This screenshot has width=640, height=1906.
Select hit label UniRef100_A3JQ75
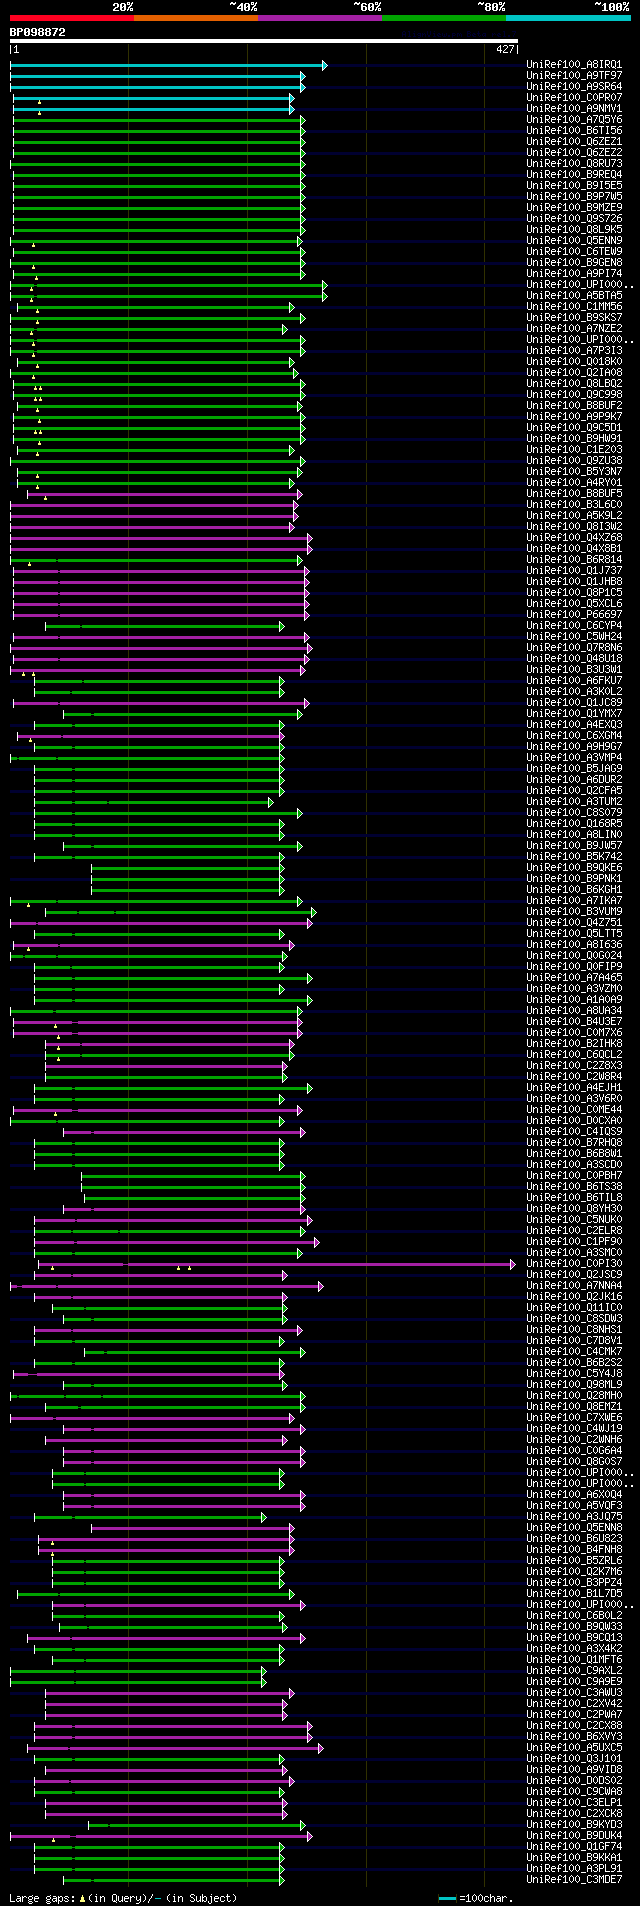[574, 1517]
